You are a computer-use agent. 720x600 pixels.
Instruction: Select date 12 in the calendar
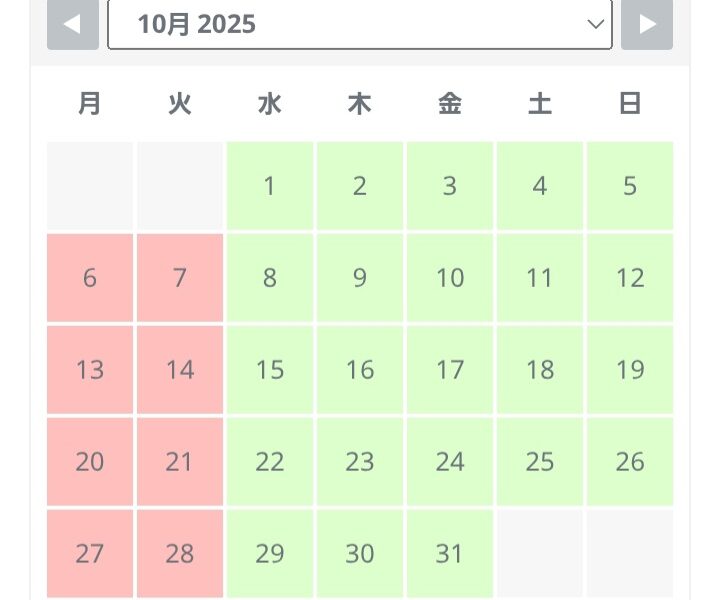tap(630, 278)
